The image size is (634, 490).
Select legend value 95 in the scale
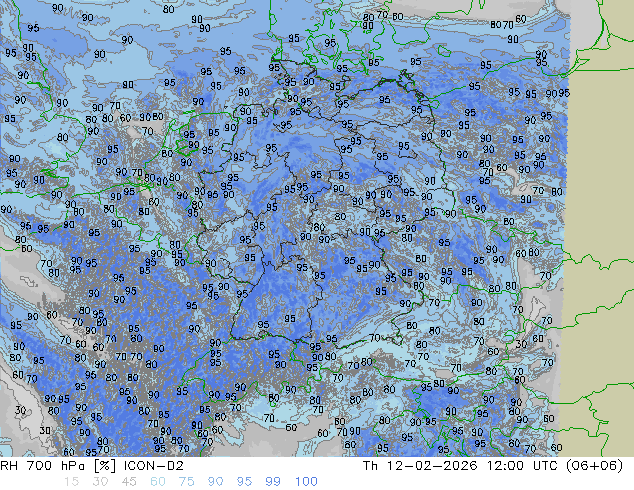244,482
